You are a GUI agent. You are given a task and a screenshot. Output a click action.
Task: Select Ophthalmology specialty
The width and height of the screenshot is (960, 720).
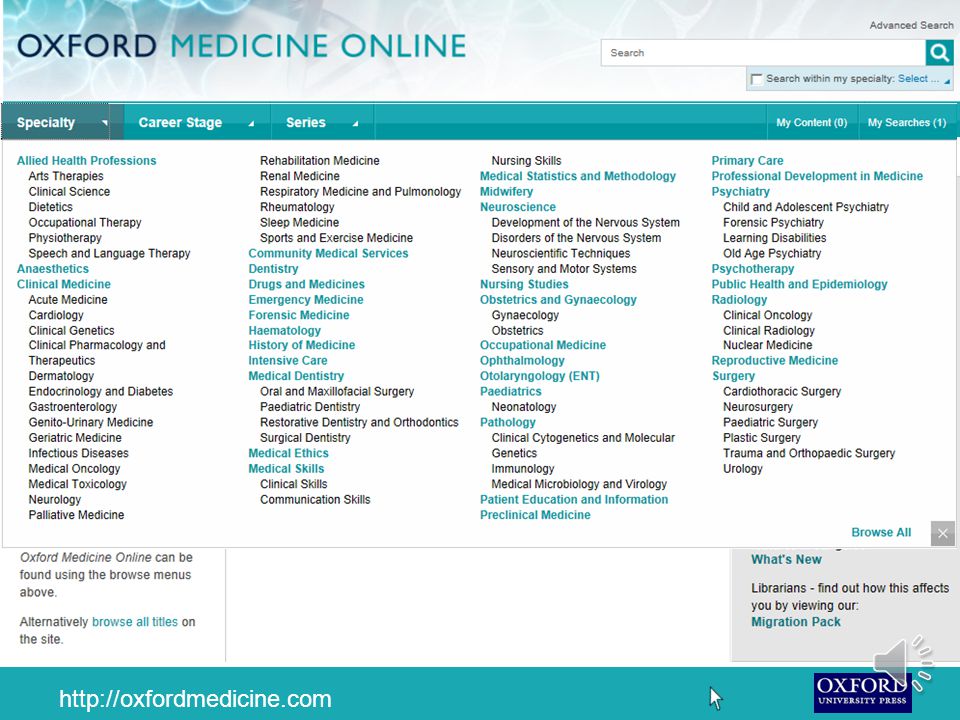522,361
